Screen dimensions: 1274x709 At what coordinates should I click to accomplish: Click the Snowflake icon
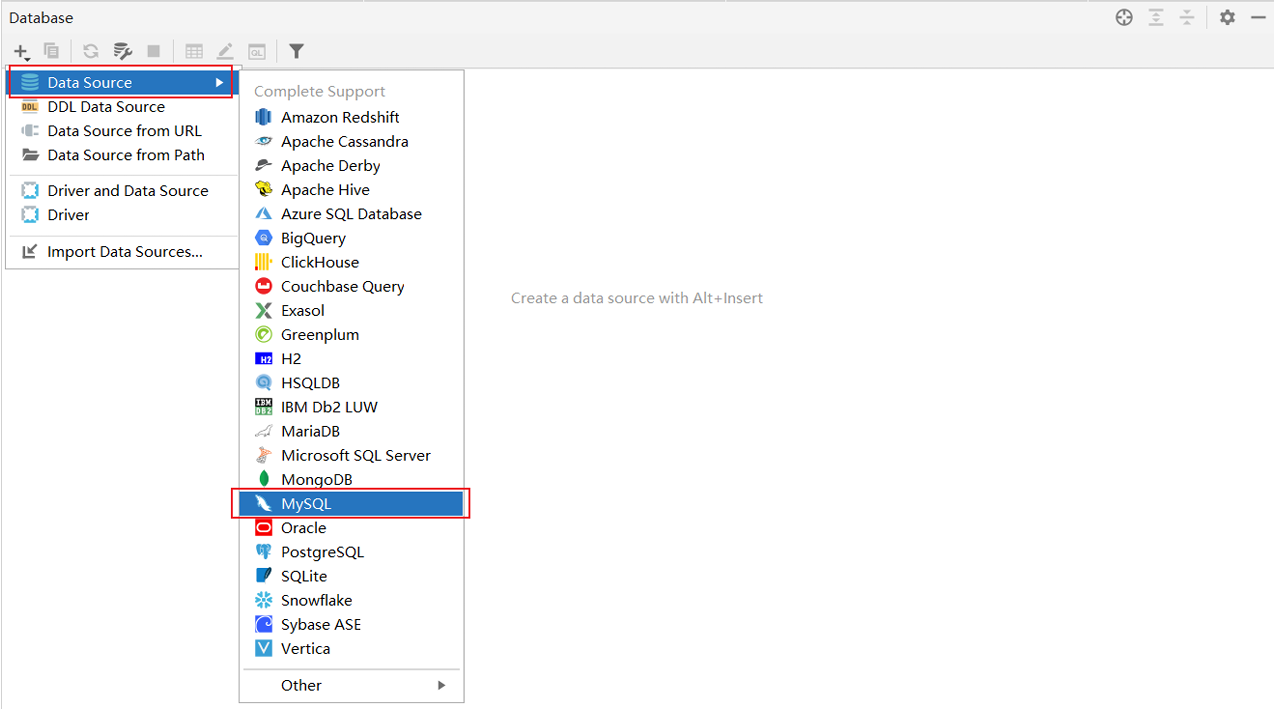264,600
